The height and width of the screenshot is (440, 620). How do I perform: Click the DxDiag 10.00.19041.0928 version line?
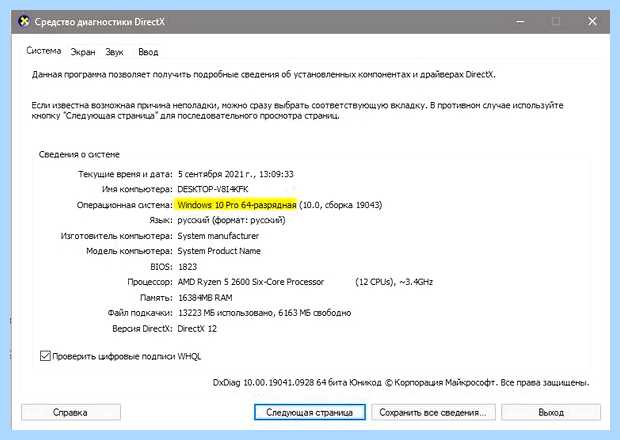[x=401, y=383]
